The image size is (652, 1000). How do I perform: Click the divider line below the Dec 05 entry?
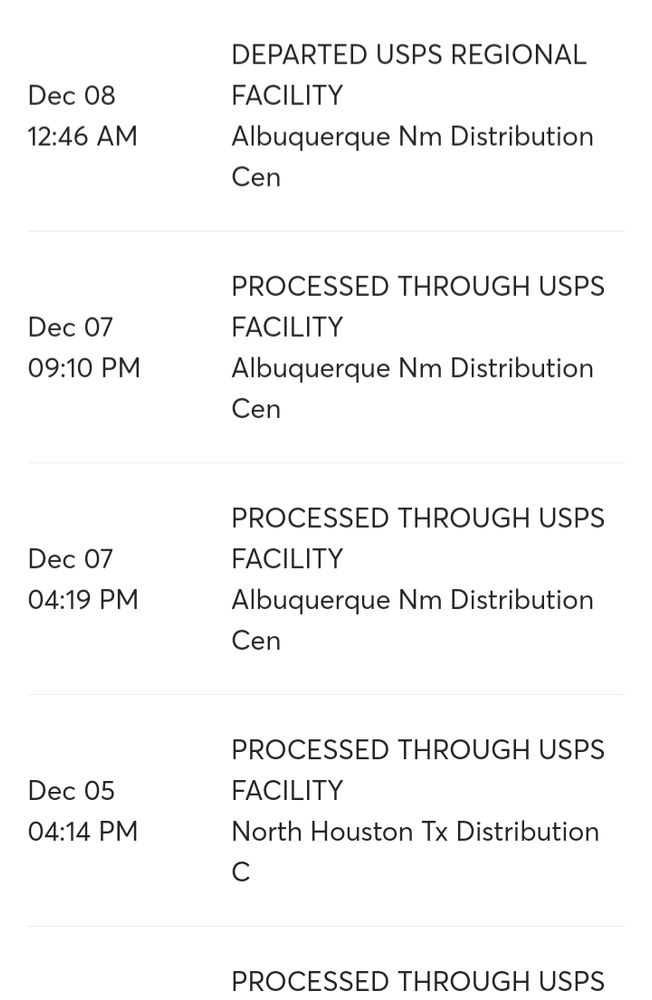326,926
